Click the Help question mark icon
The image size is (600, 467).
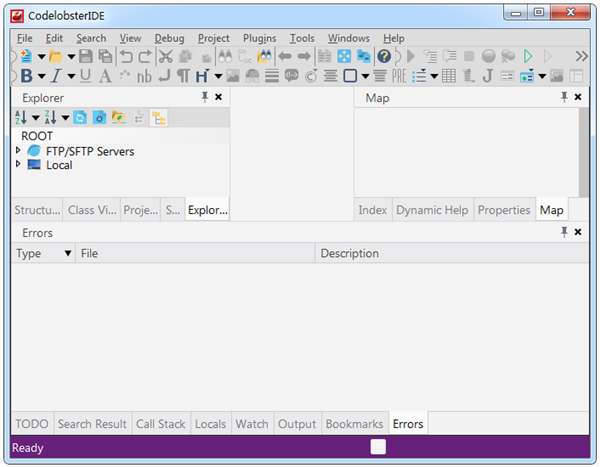(384, 57)
